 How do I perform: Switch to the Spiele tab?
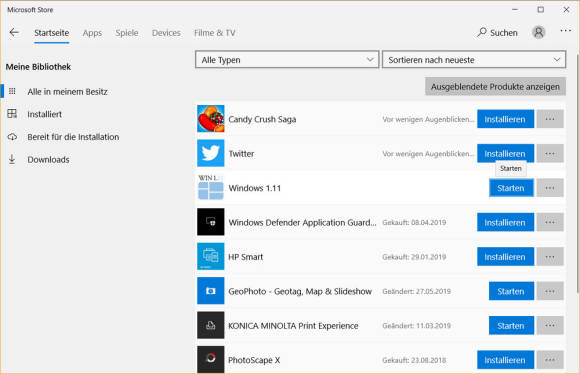click(127, 33)
